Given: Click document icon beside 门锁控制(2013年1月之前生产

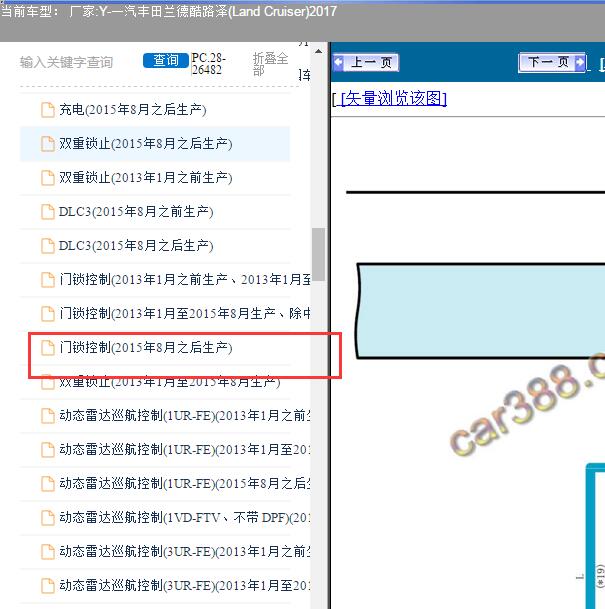Looking at the screenshot, I should (48, 280).
